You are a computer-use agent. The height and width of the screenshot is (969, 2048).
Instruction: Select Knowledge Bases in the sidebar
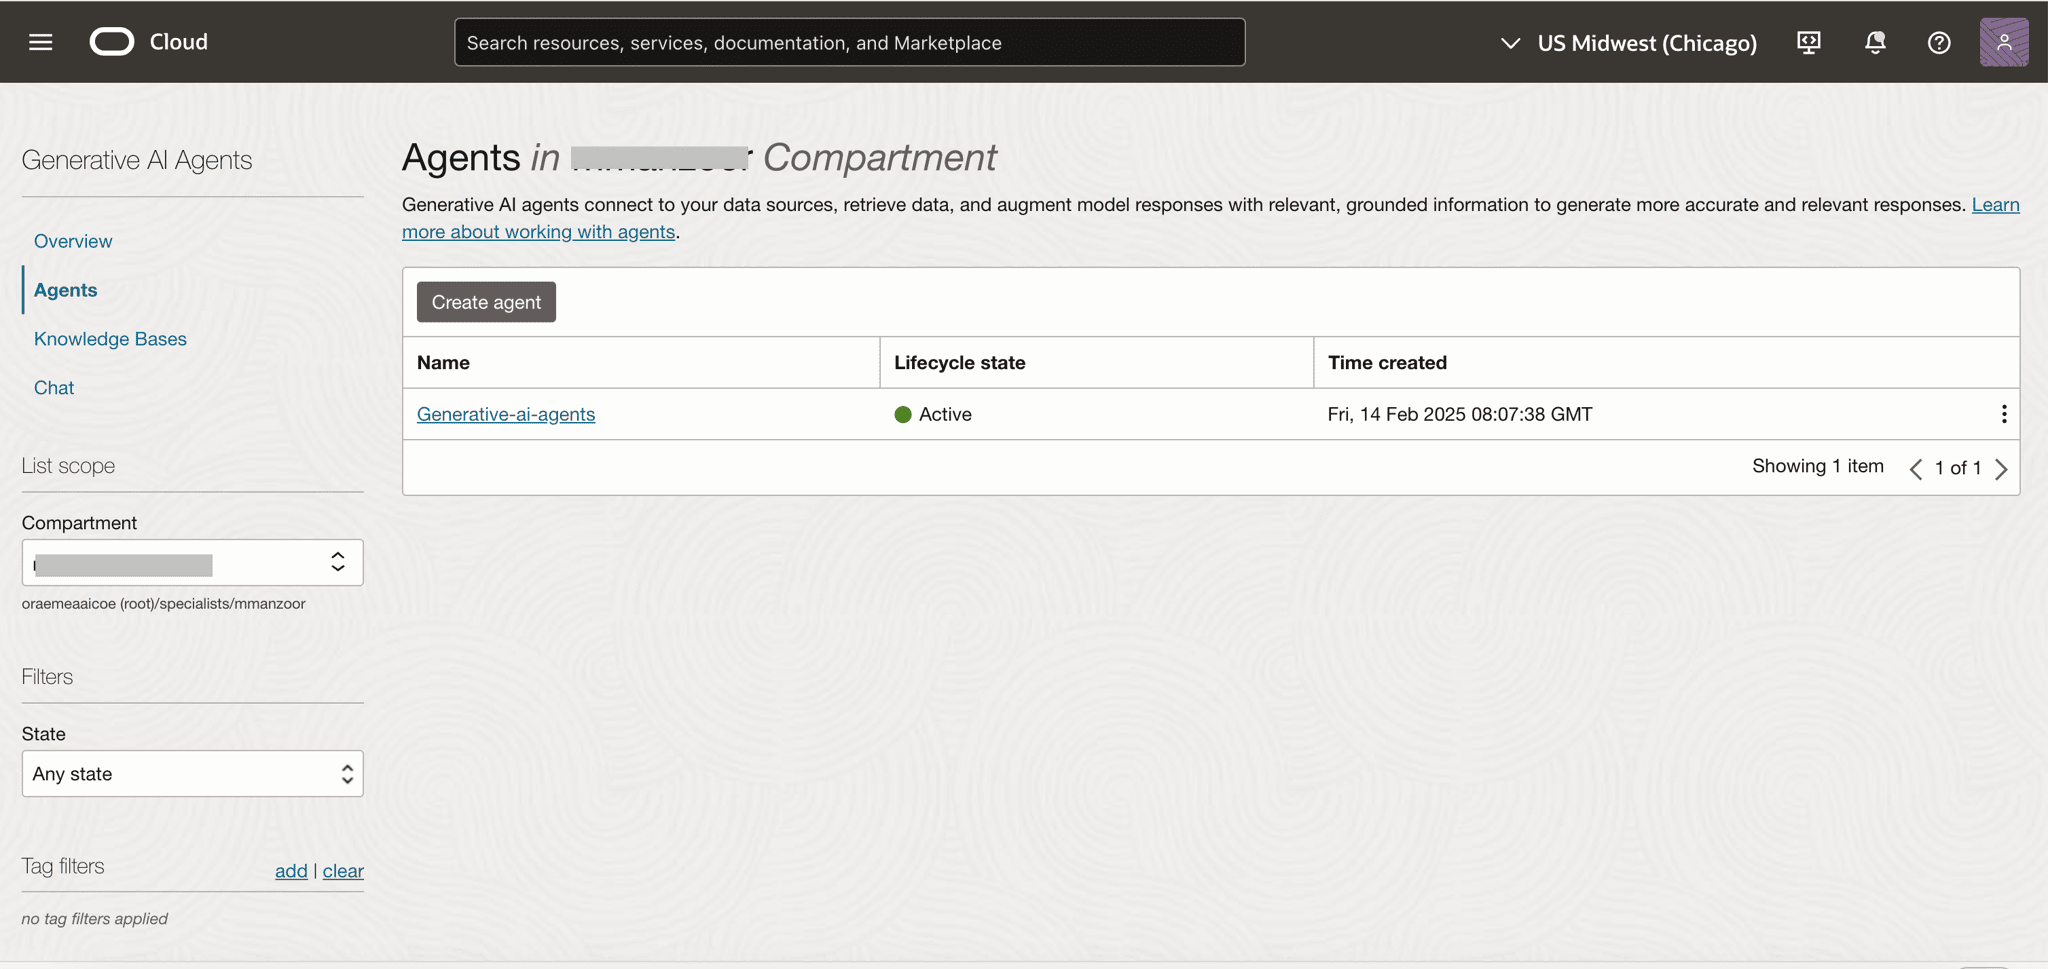110,339
